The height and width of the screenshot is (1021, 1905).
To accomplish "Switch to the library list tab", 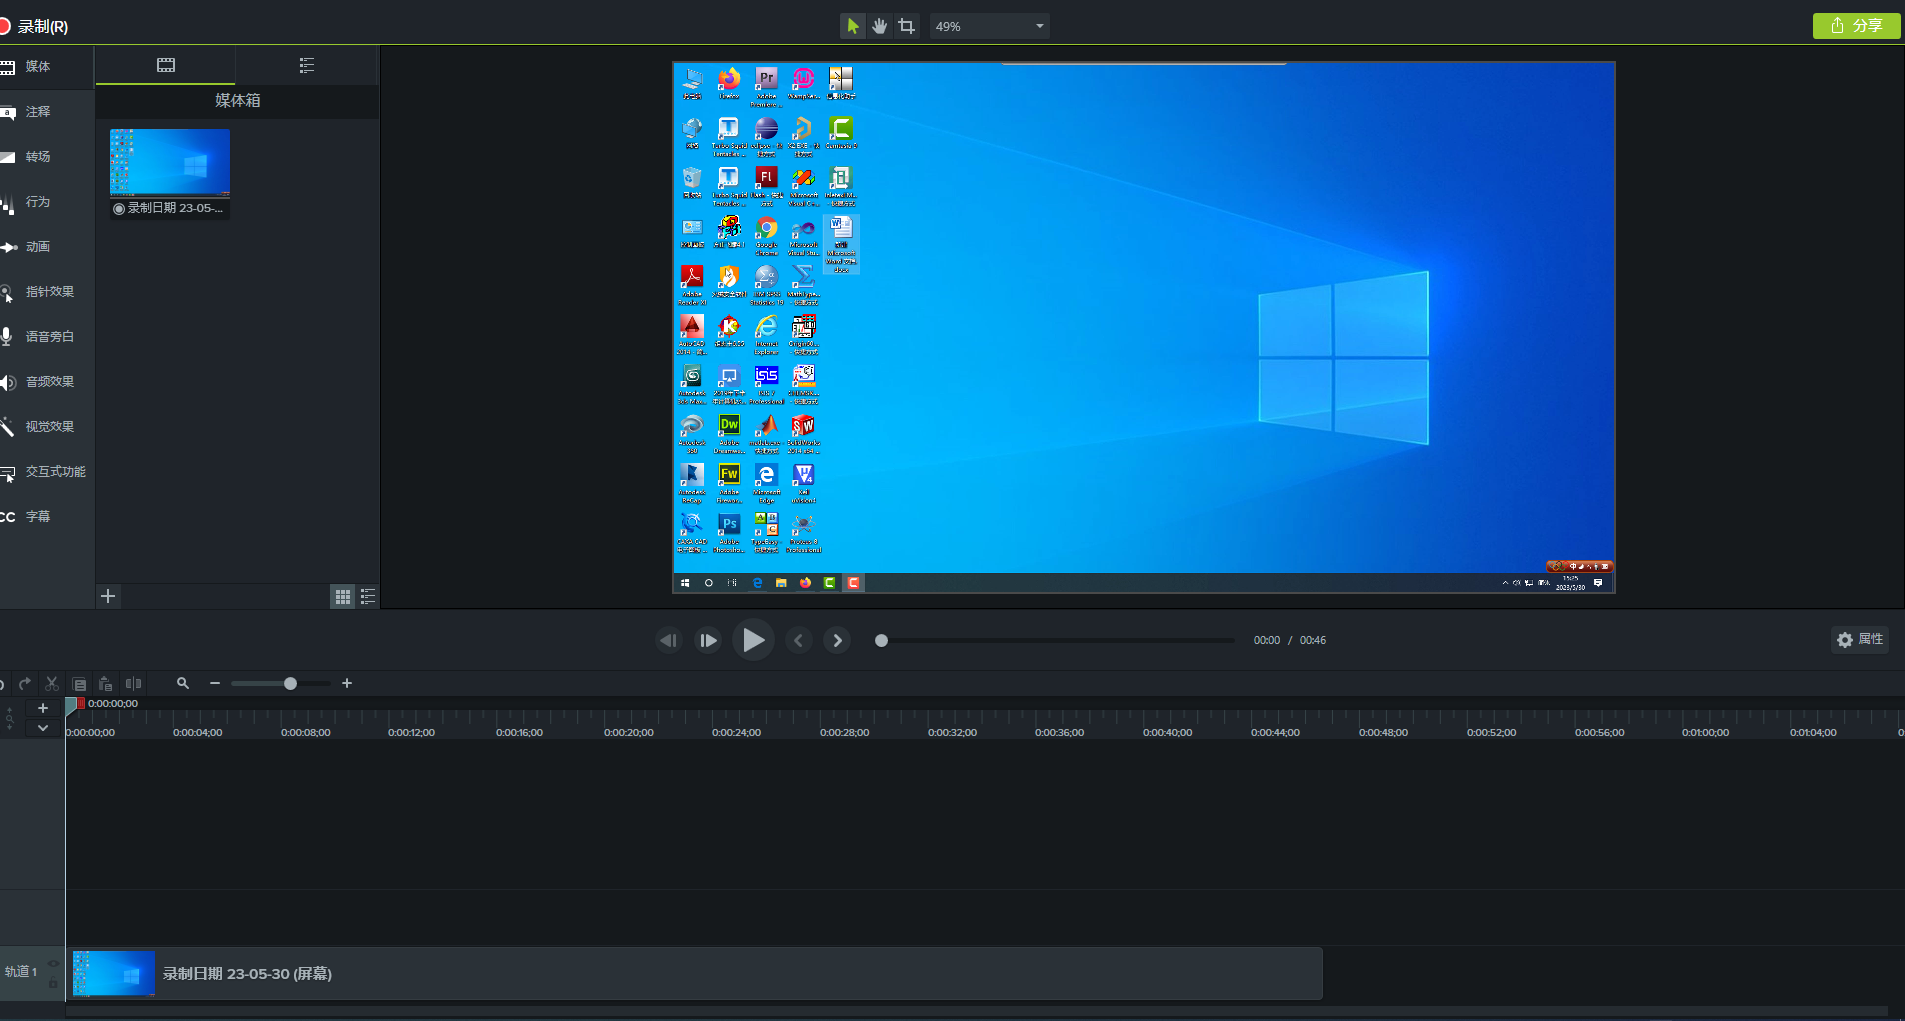I will click(x=307, y=65).
